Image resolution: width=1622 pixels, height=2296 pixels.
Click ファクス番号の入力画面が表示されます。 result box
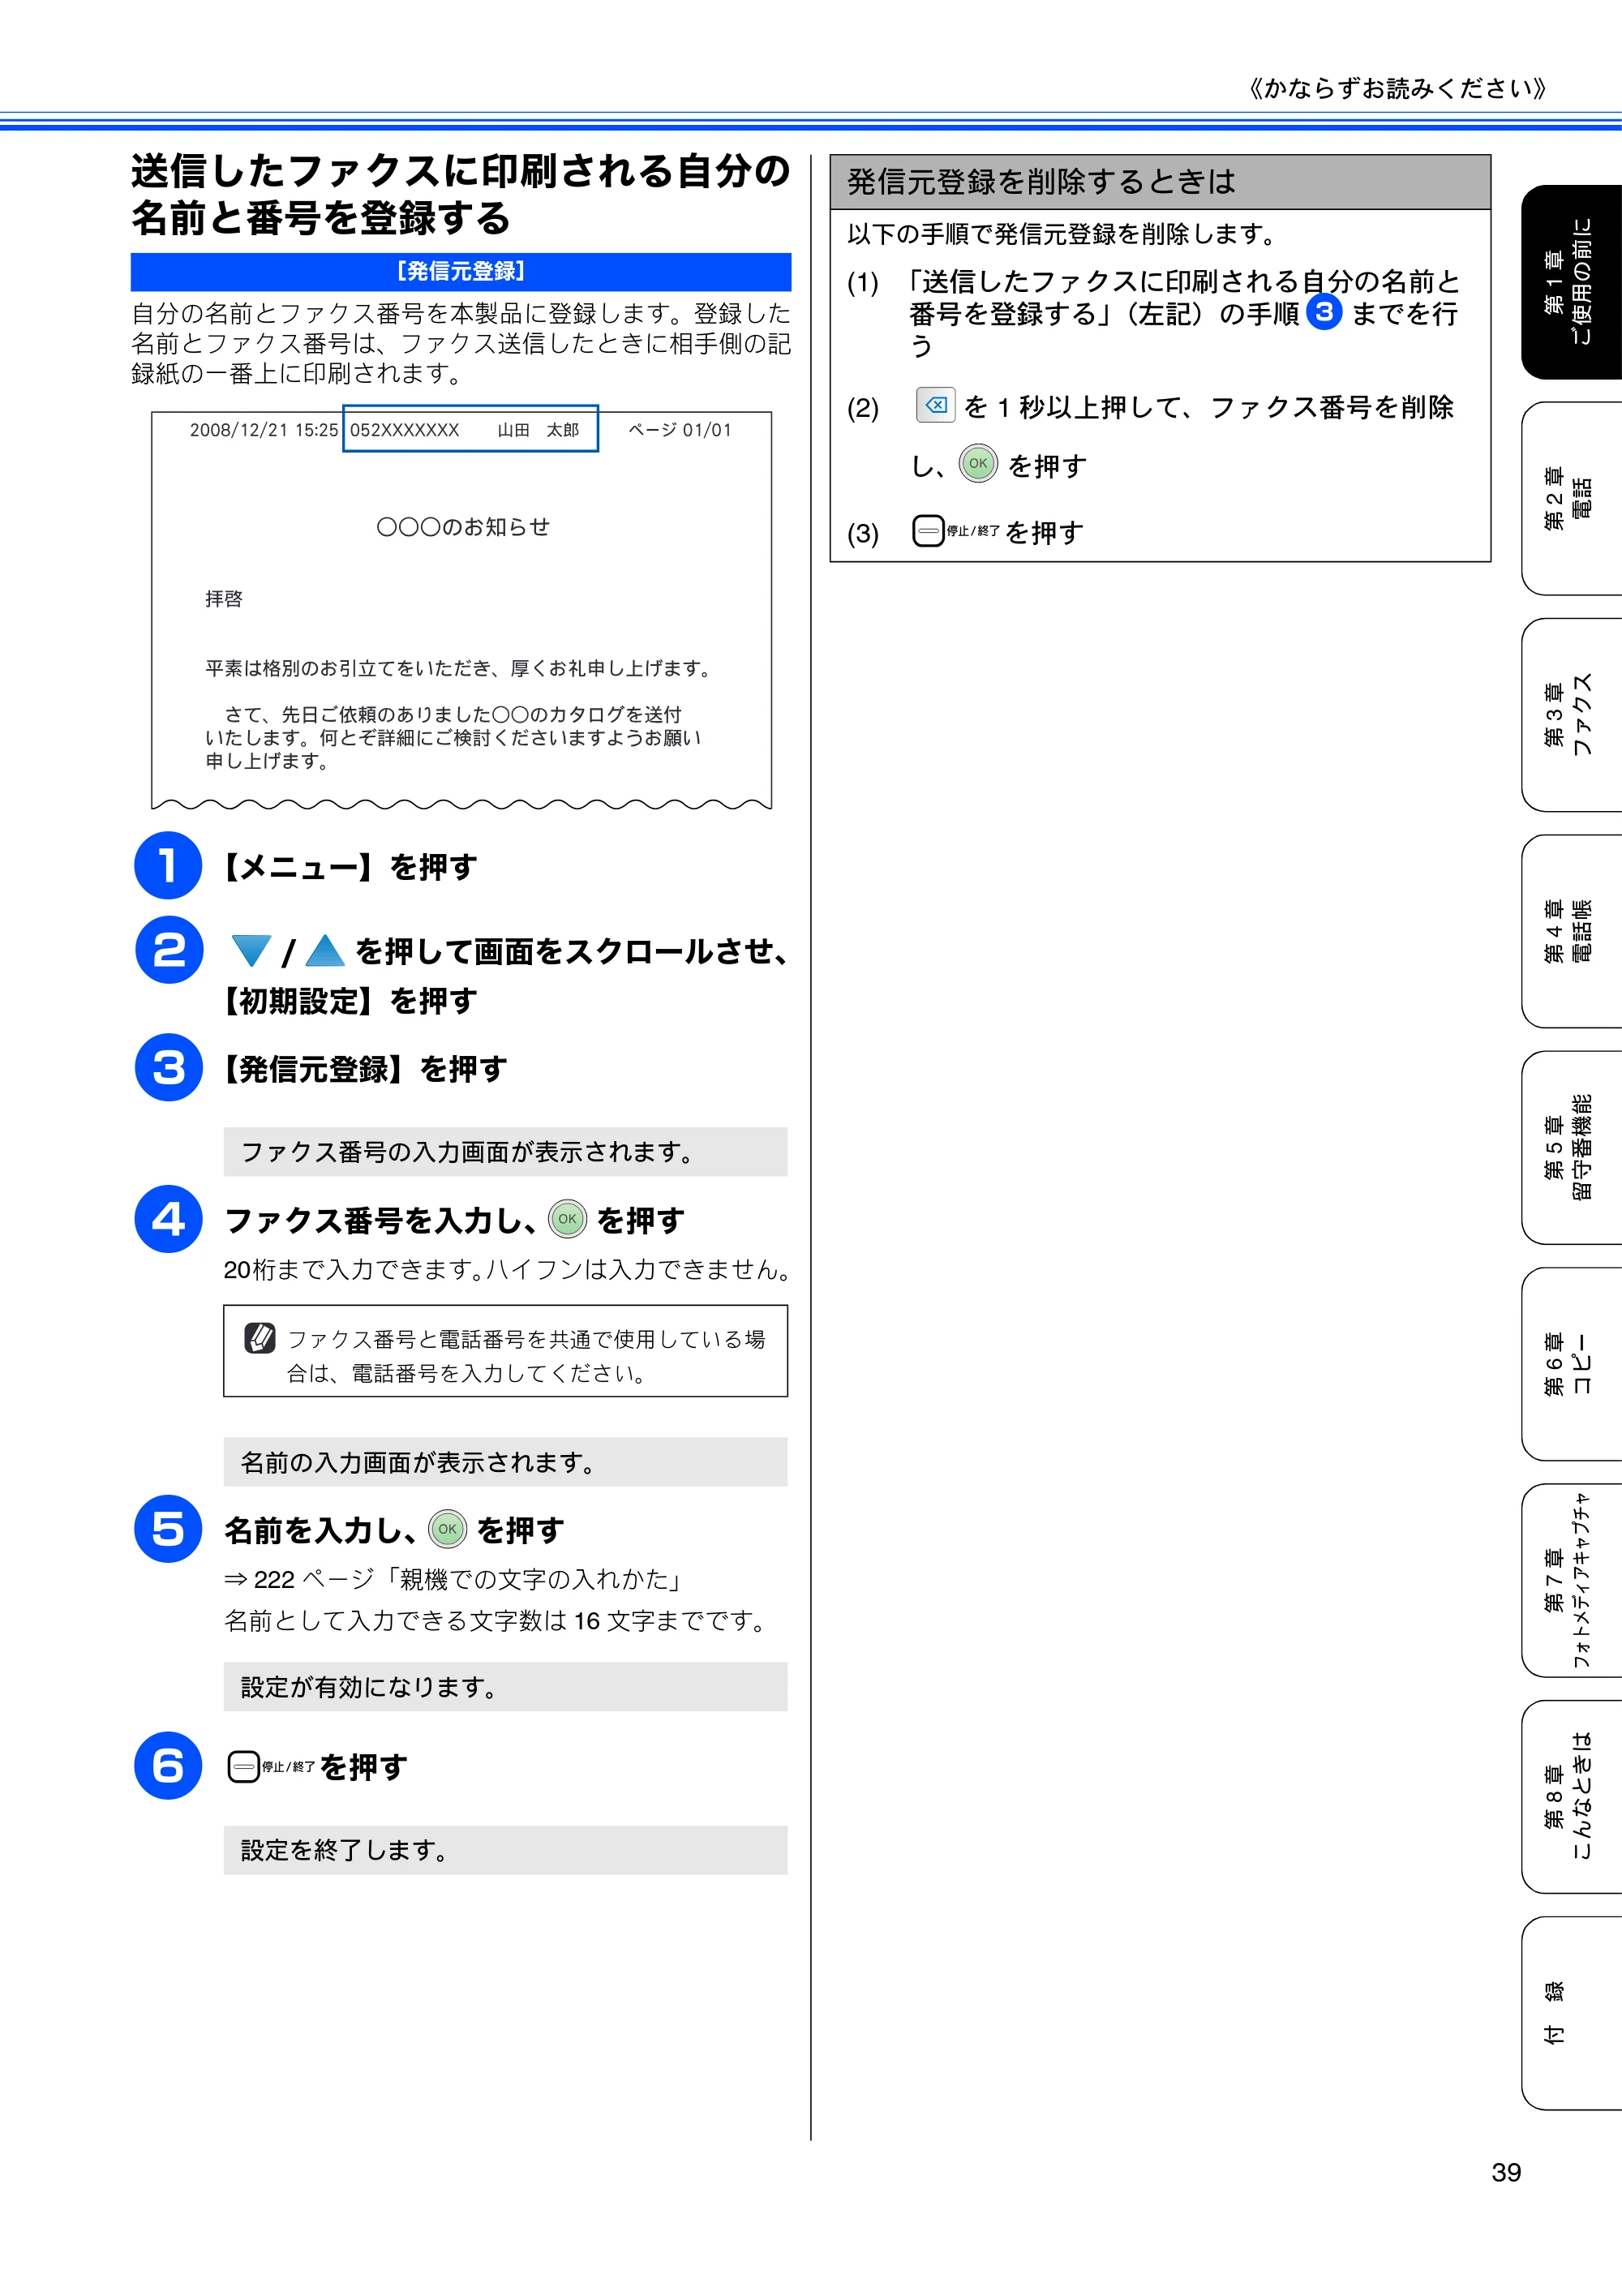tap(505, 1152)
